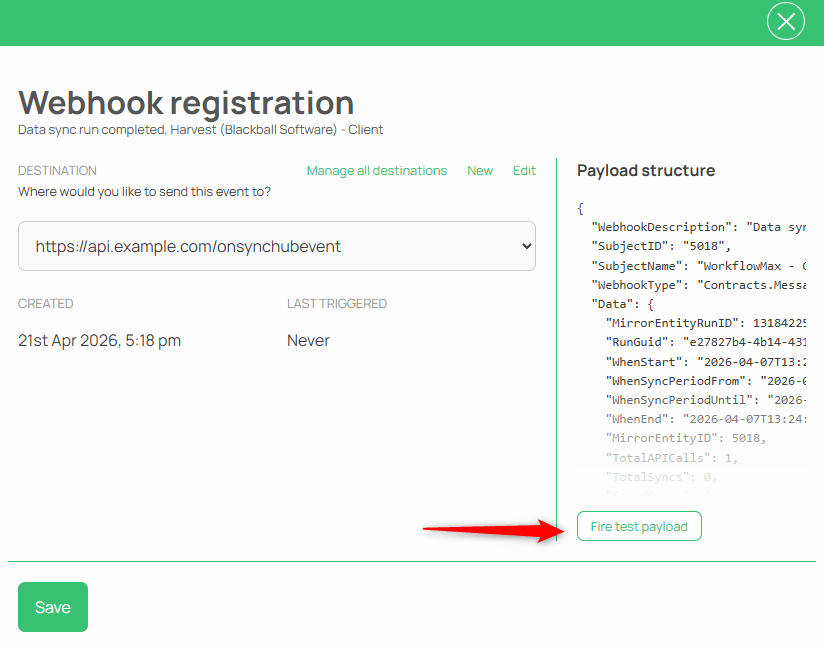Close the Webhook registration dialog
Screen dimensions: 824x647
point(785,22)
